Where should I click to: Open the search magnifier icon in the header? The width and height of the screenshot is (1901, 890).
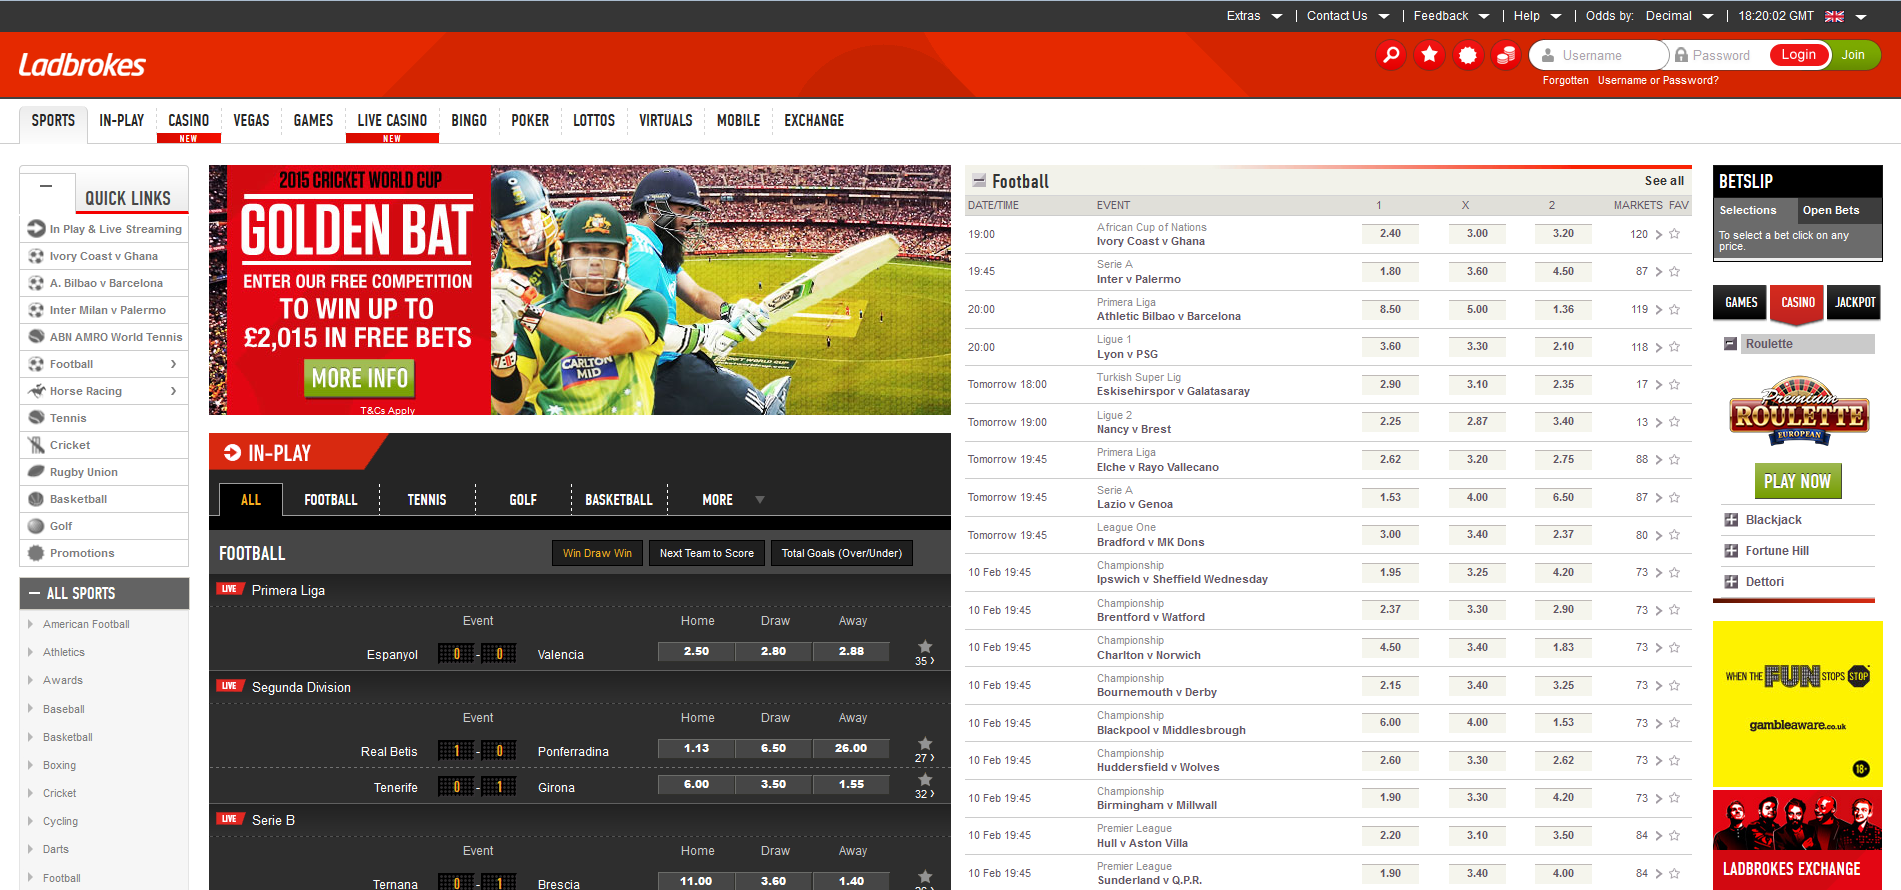[1390, 55]
